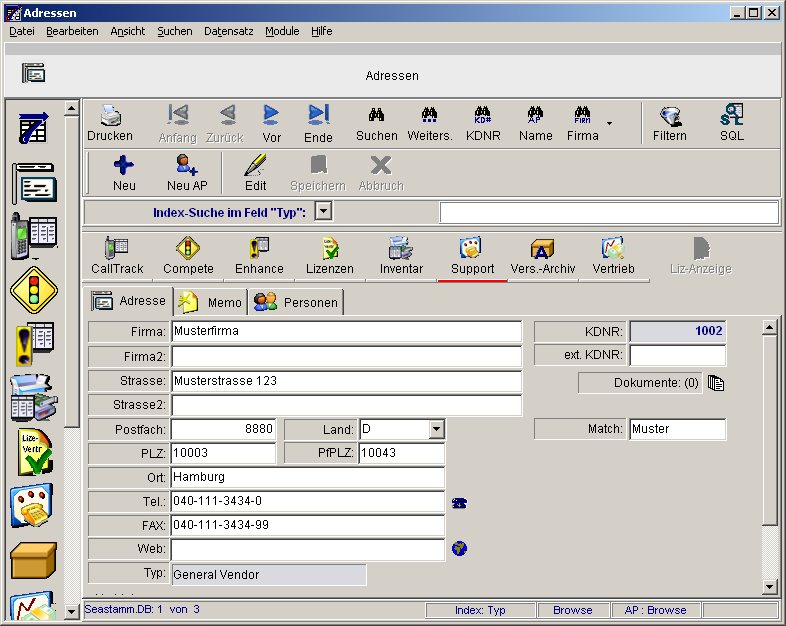Click the Filtern filter icon

click(669, 116)
